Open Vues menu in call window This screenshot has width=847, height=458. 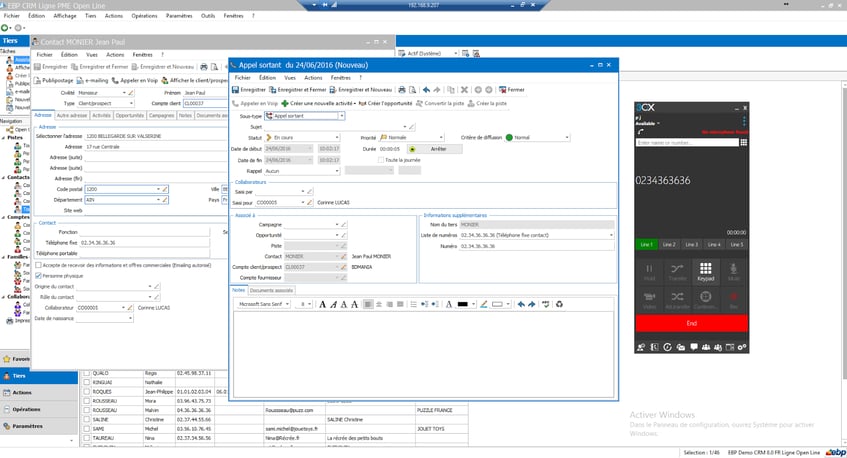tap(290, 78)
